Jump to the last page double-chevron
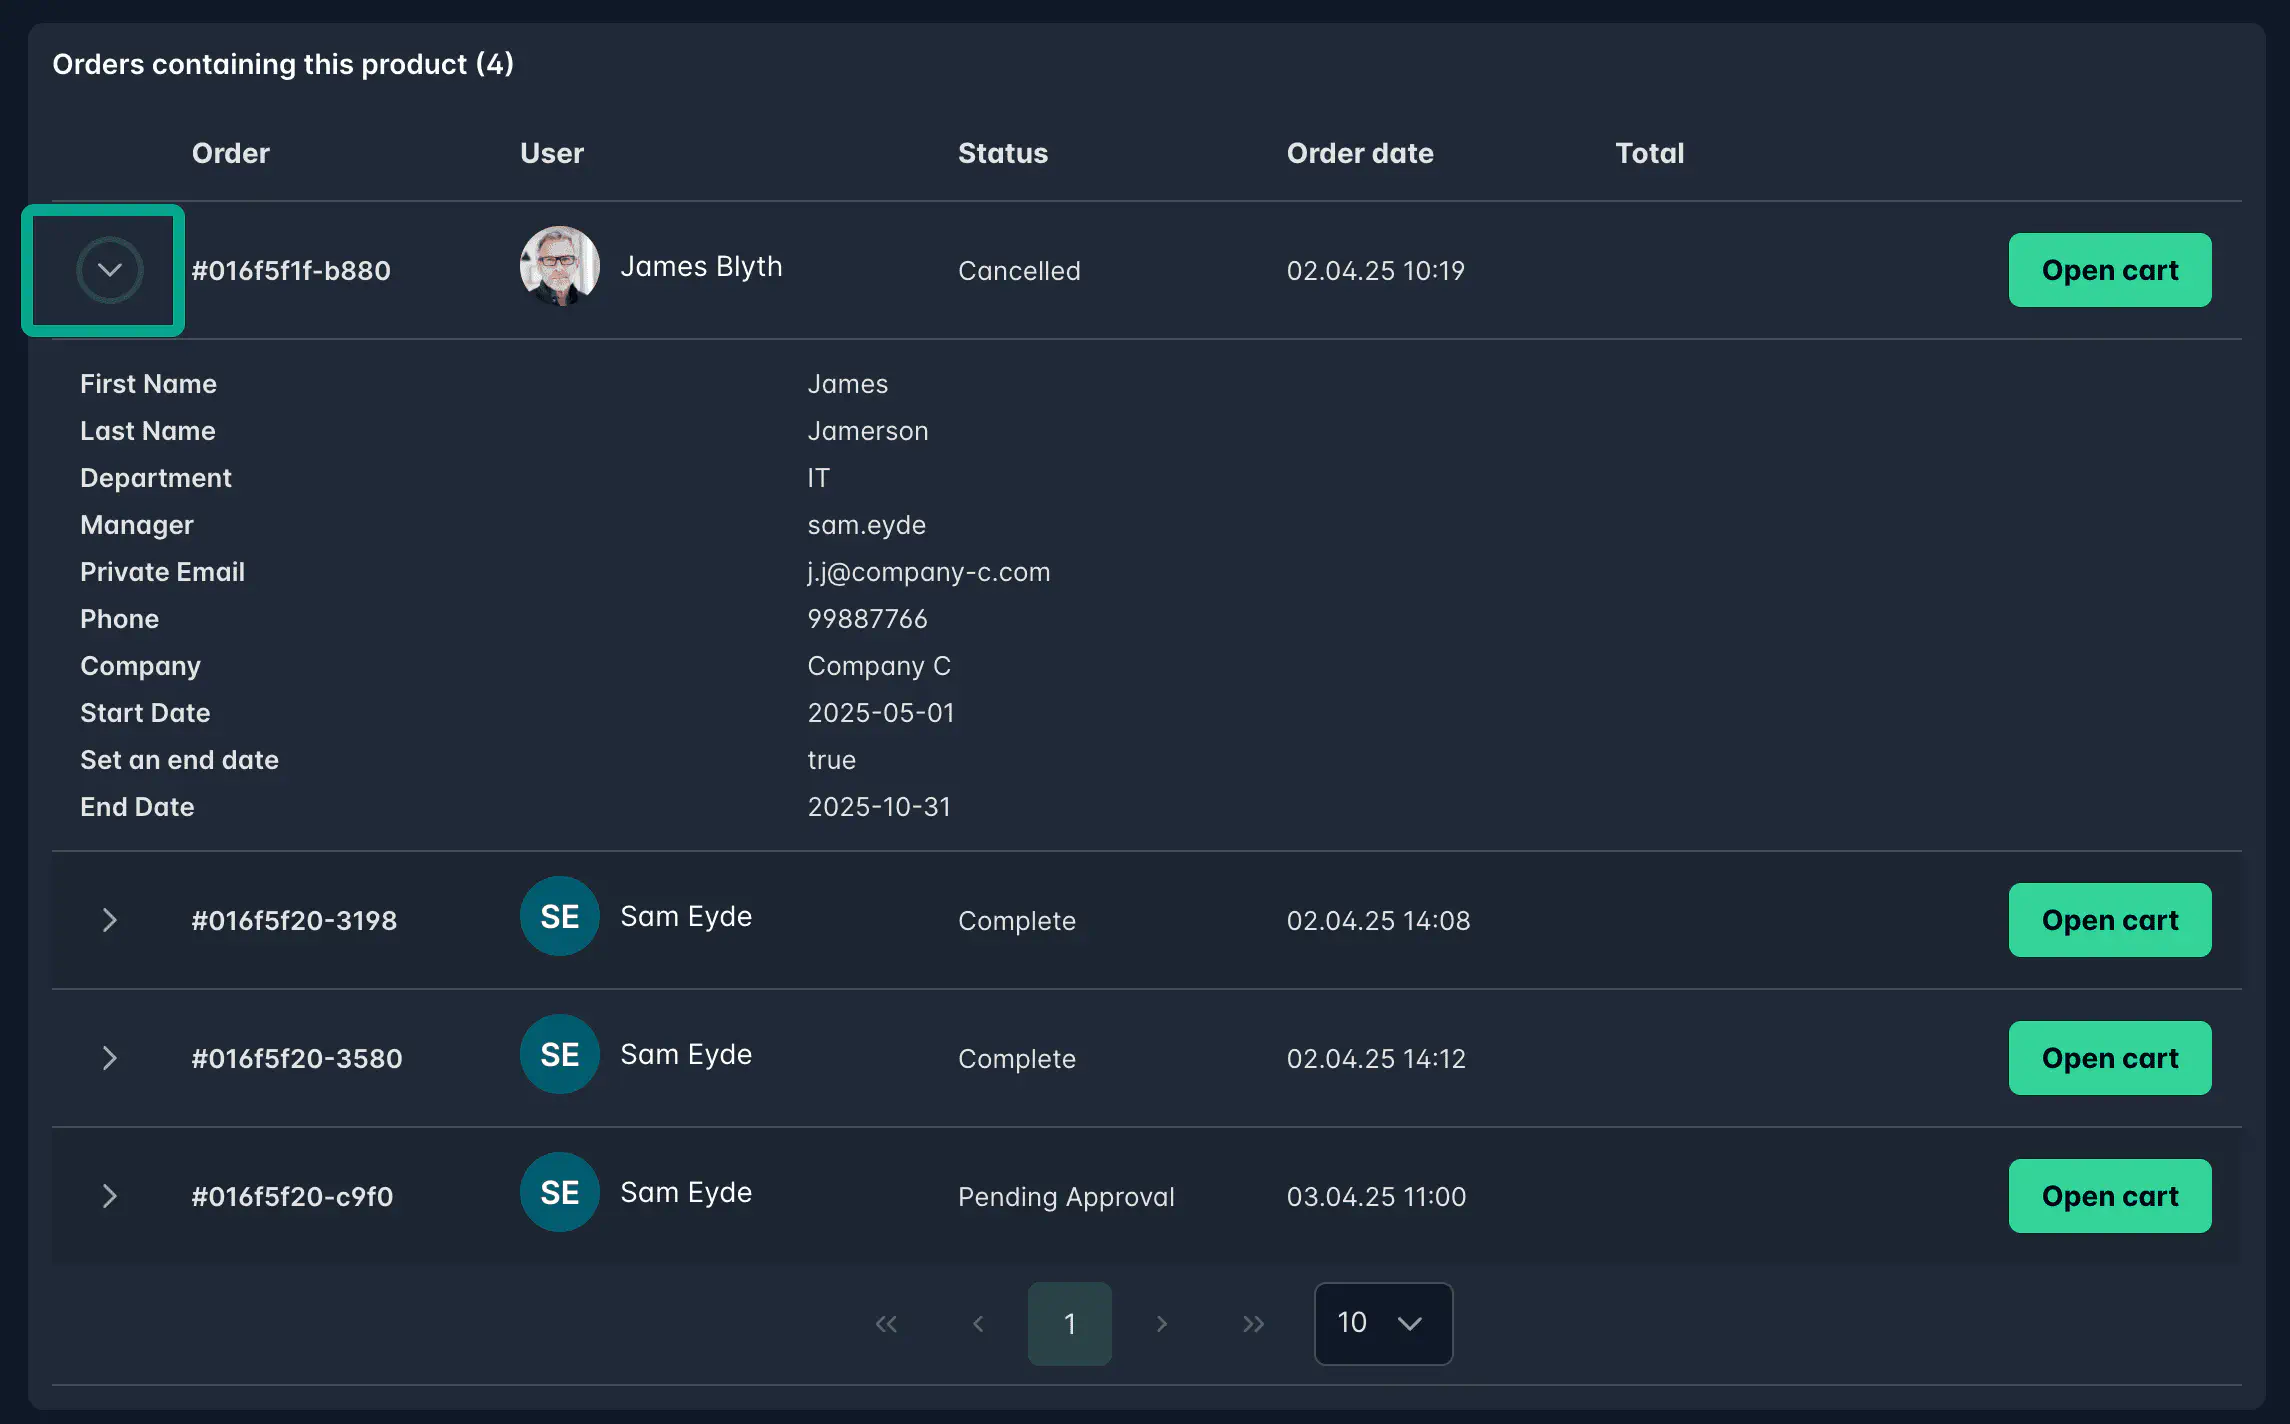The width and height of the screenshot is (2290, 1424). coord(1253,1323)
